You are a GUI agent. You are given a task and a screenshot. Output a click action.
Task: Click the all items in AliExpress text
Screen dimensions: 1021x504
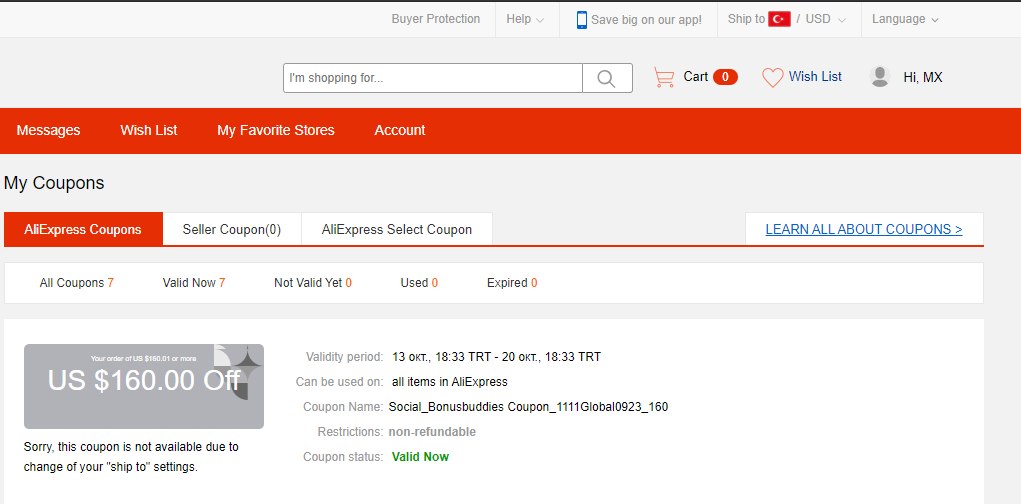coord(449,382)
